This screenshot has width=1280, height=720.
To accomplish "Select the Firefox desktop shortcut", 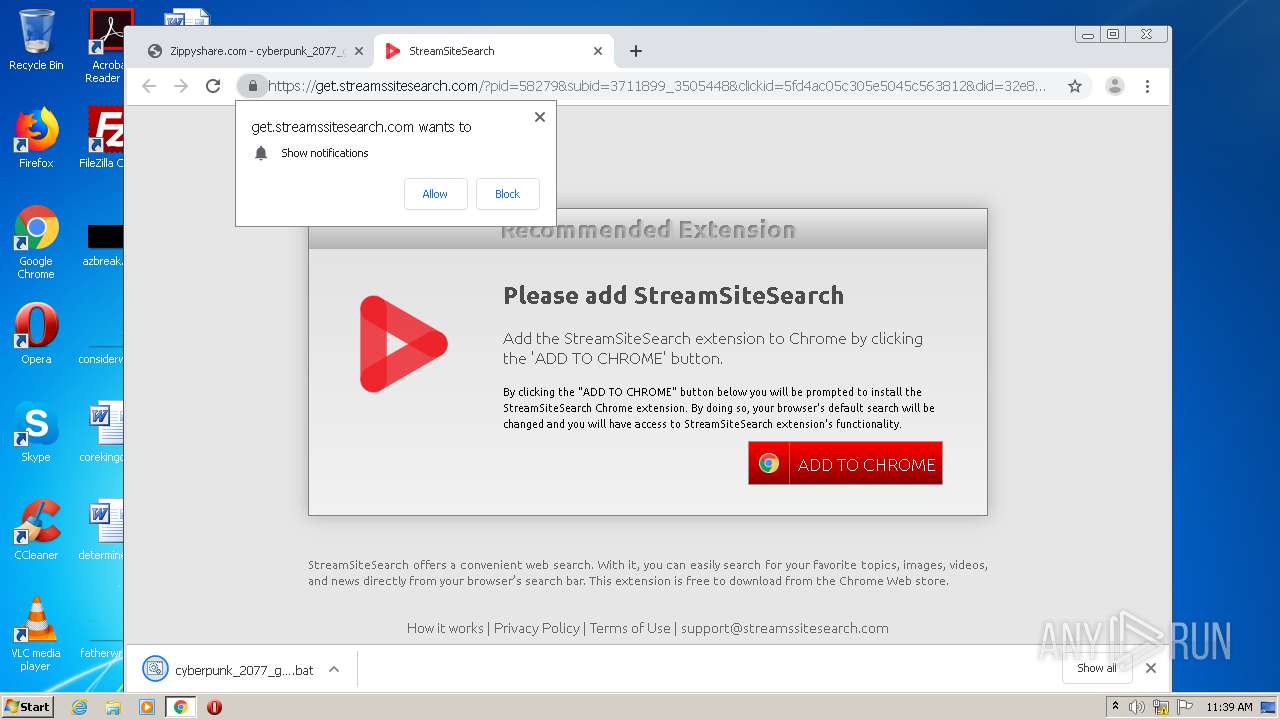I will [x=36, y=137].
